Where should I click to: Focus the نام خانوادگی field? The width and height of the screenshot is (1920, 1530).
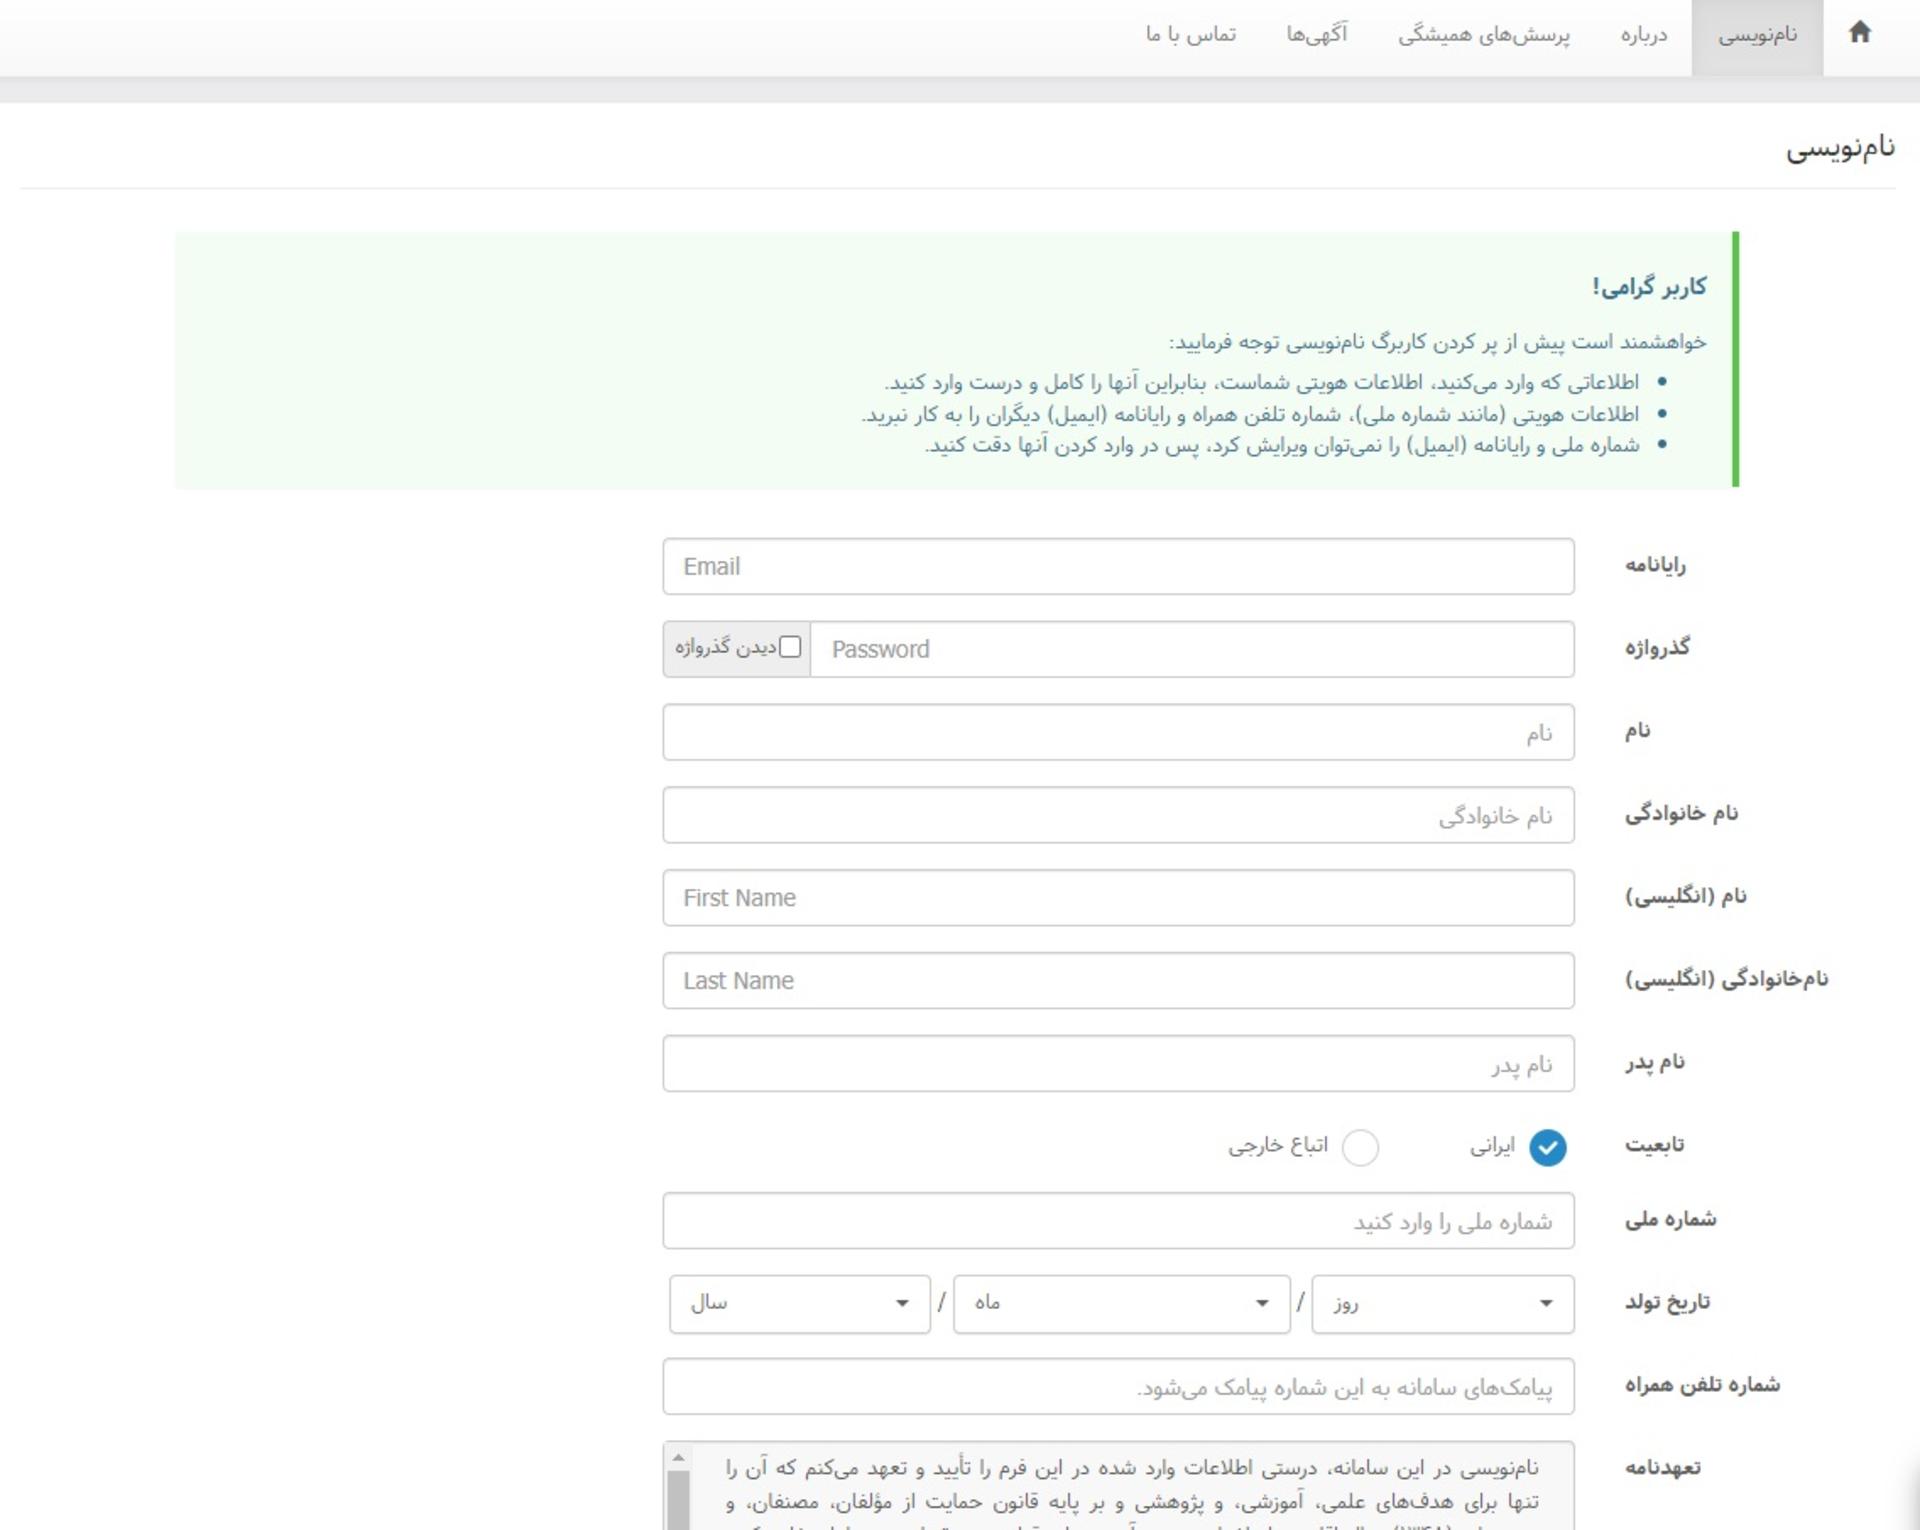[1118, 816]
